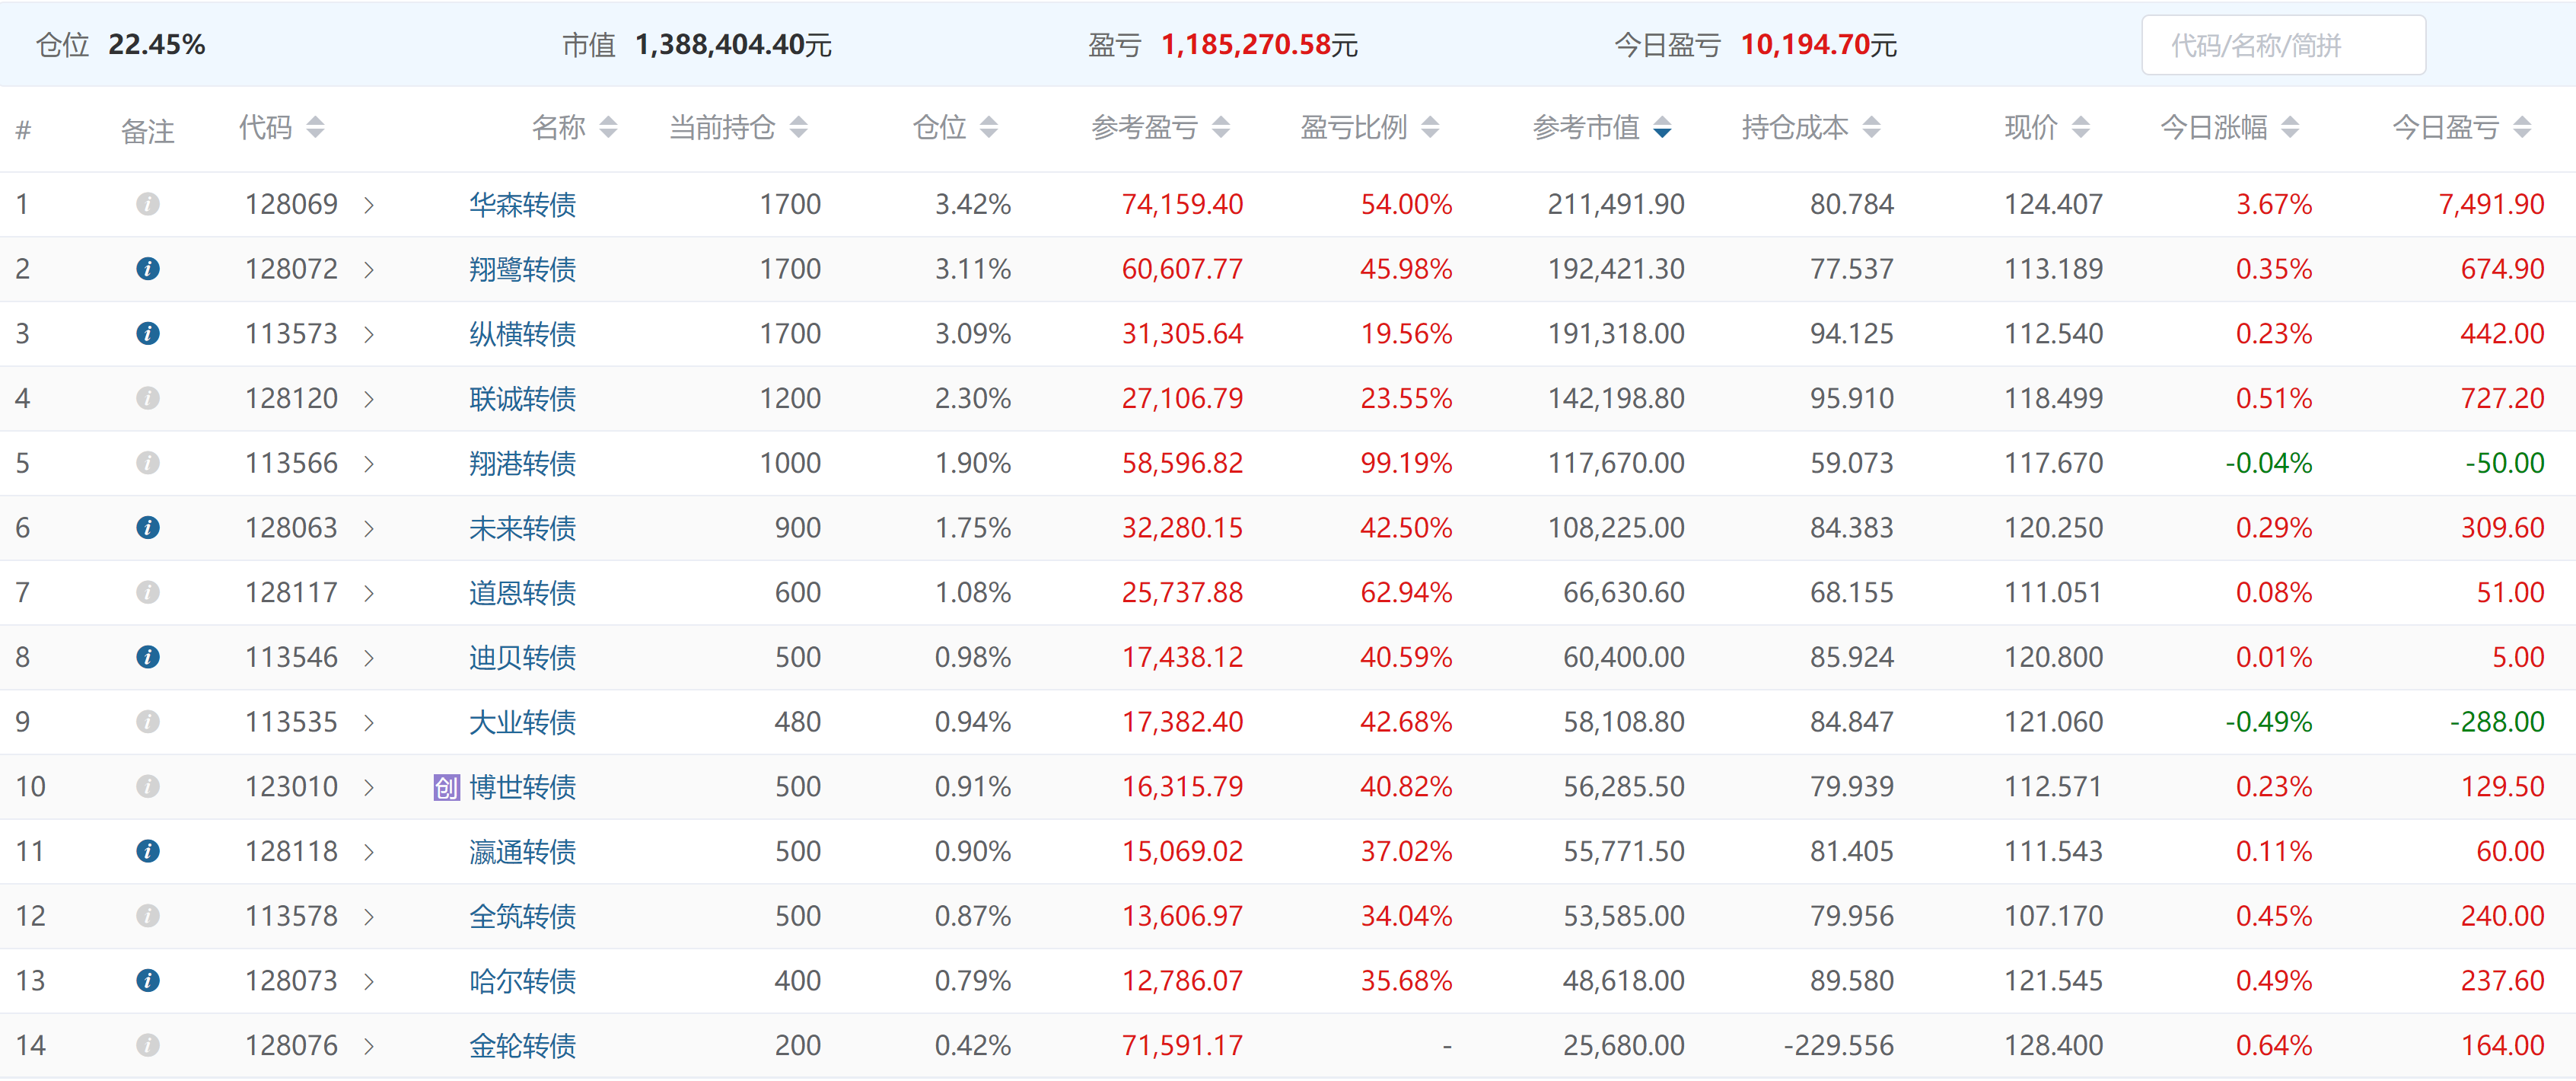Click the 代码/名称/简拼 search box
The width and height of the screenshot is (2576, 1081).
pyautogui.click(x=2283, y=45)
